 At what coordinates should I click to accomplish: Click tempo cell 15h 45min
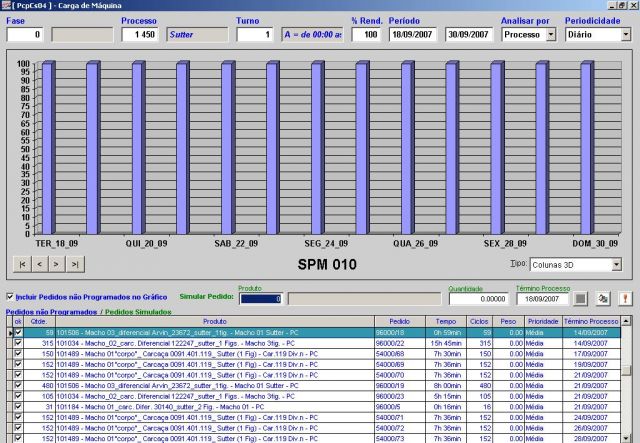[x=446, y=343]
